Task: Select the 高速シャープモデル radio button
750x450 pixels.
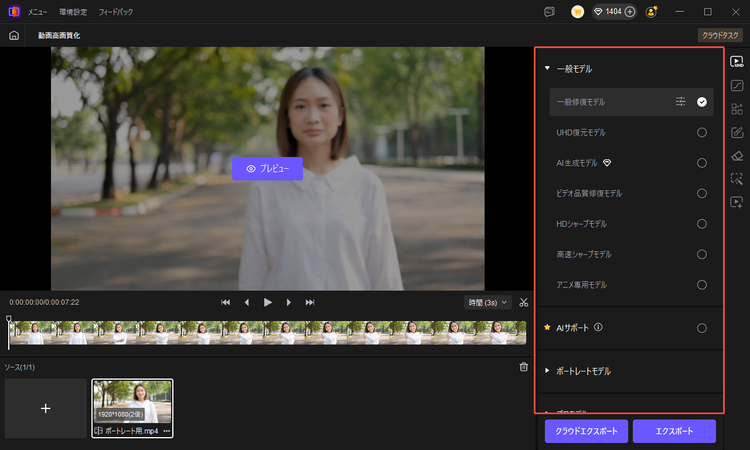Action: tap(702, 254)
